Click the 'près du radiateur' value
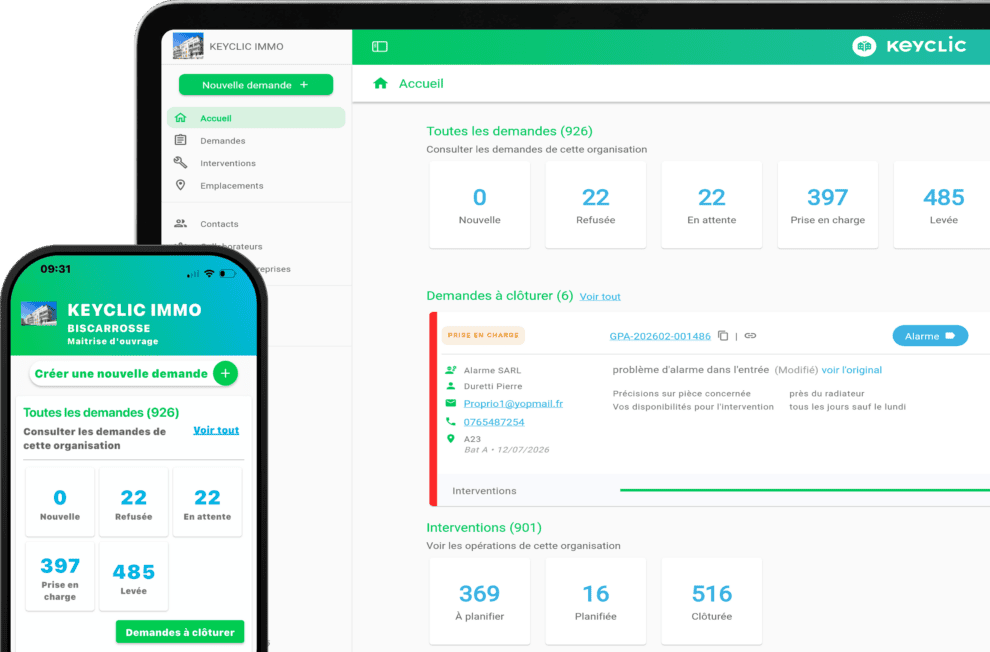 pyautogui.click(x=826, y=393)
